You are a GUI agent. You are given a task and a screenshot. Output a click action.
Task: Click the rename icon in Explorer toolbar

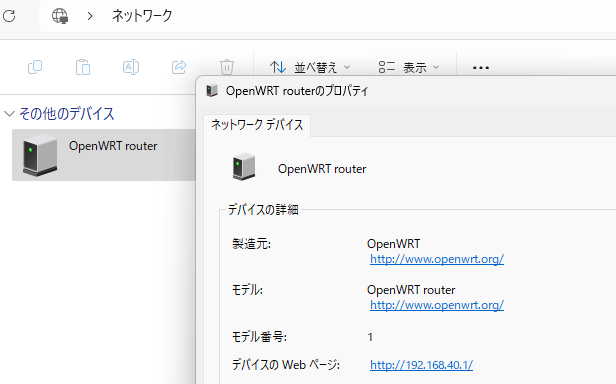131,67
